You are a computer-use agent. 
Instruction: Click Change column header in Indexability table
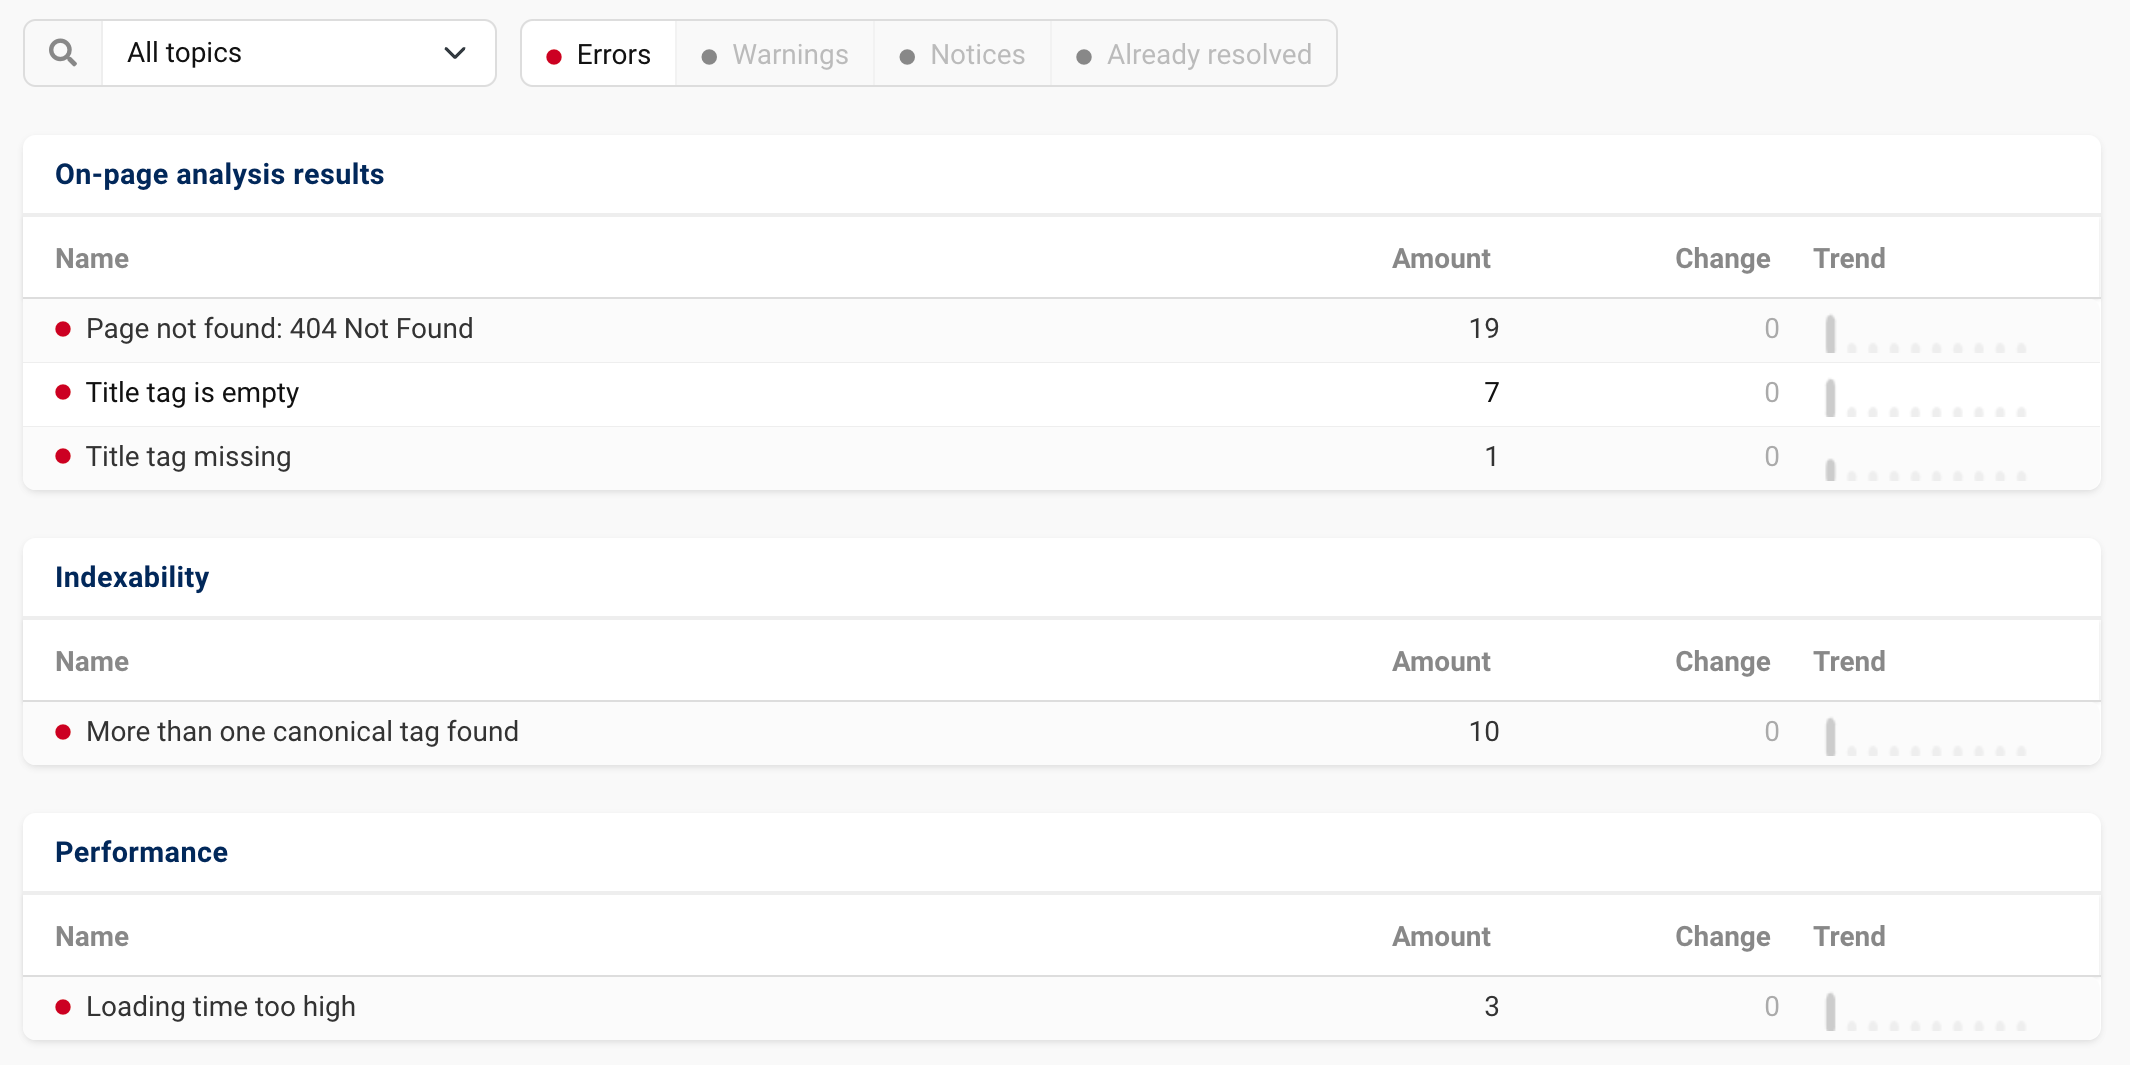tap(1723, 662)
